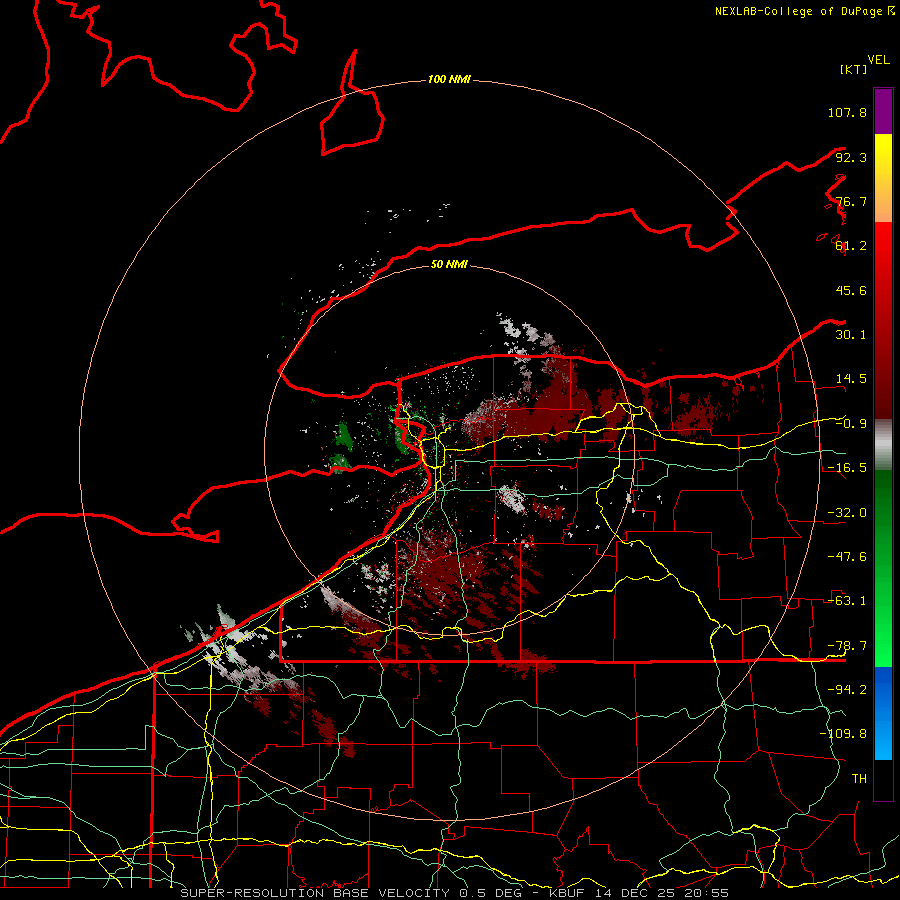Select the -78.7 velocity scale value
The image size is (900, 900).
[x=847, y=646]
